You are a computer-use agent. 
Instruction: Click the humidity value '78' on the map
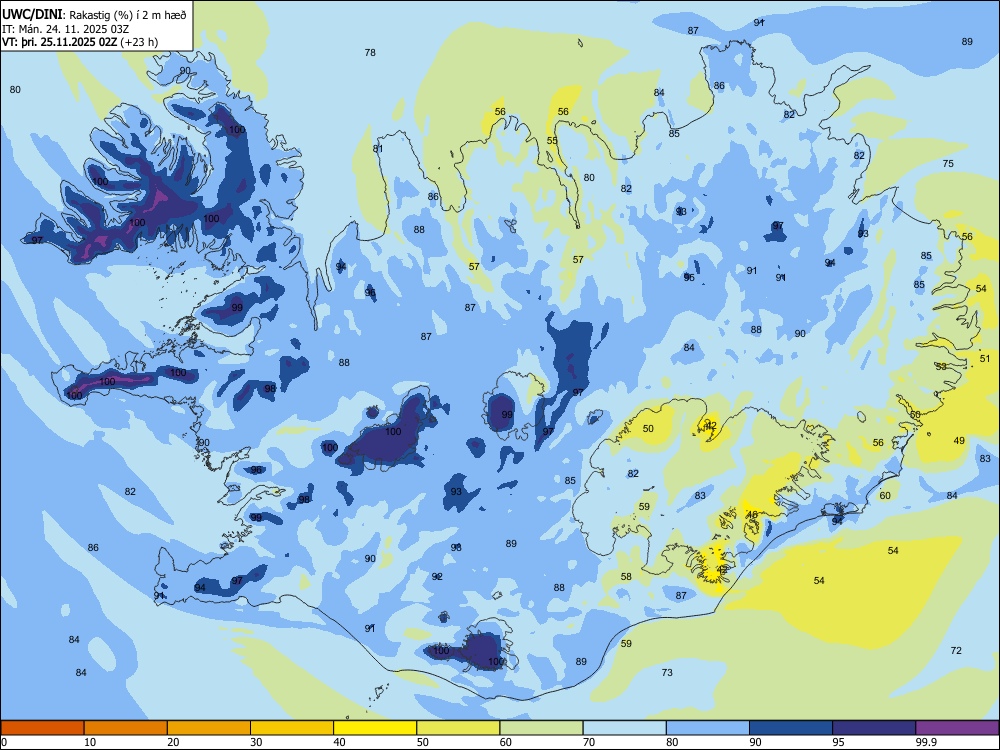[x=370, y=53]
